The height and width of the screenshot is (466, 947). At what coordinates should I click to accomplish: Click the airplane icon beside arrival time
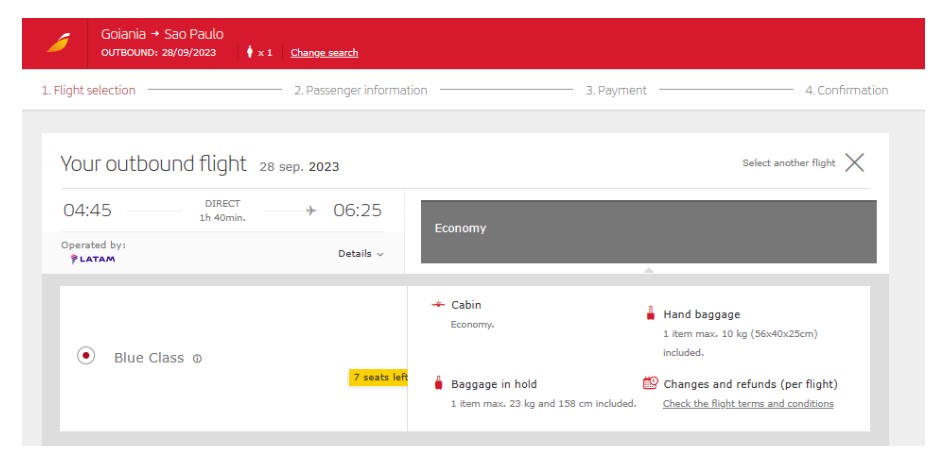pyautogui.click(x=311, y=210)
